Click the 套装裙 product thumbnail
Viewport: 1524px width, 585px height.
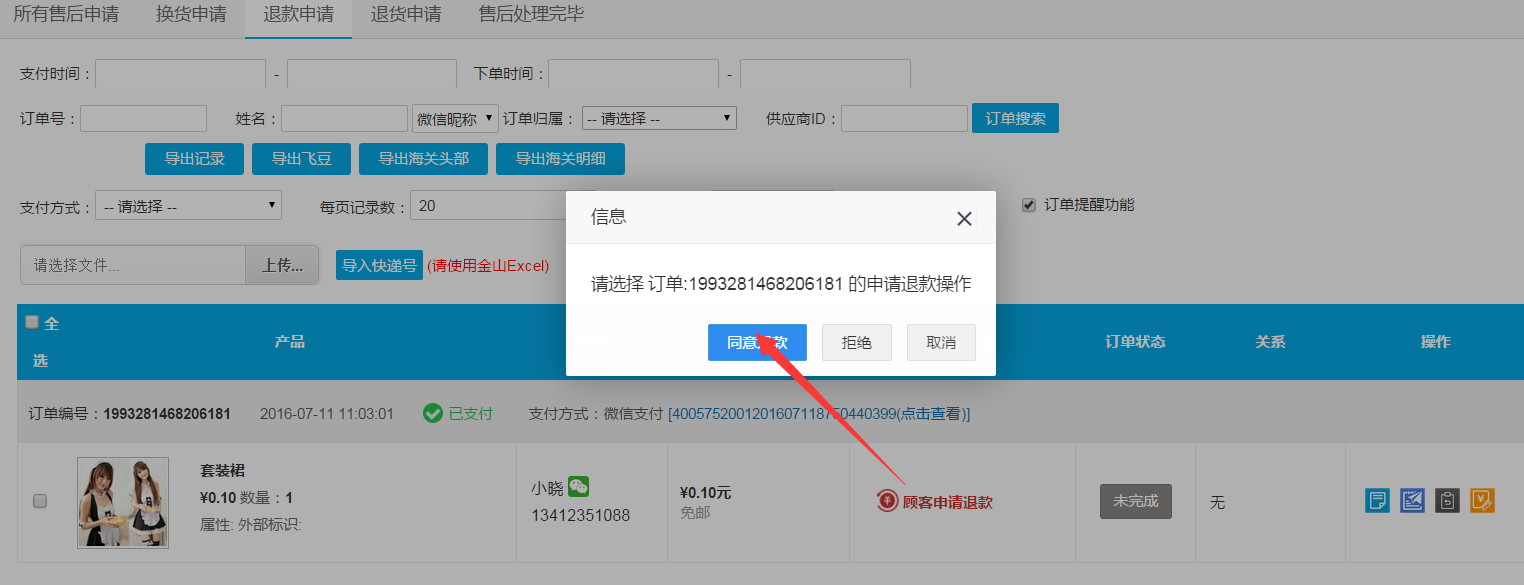123,503
